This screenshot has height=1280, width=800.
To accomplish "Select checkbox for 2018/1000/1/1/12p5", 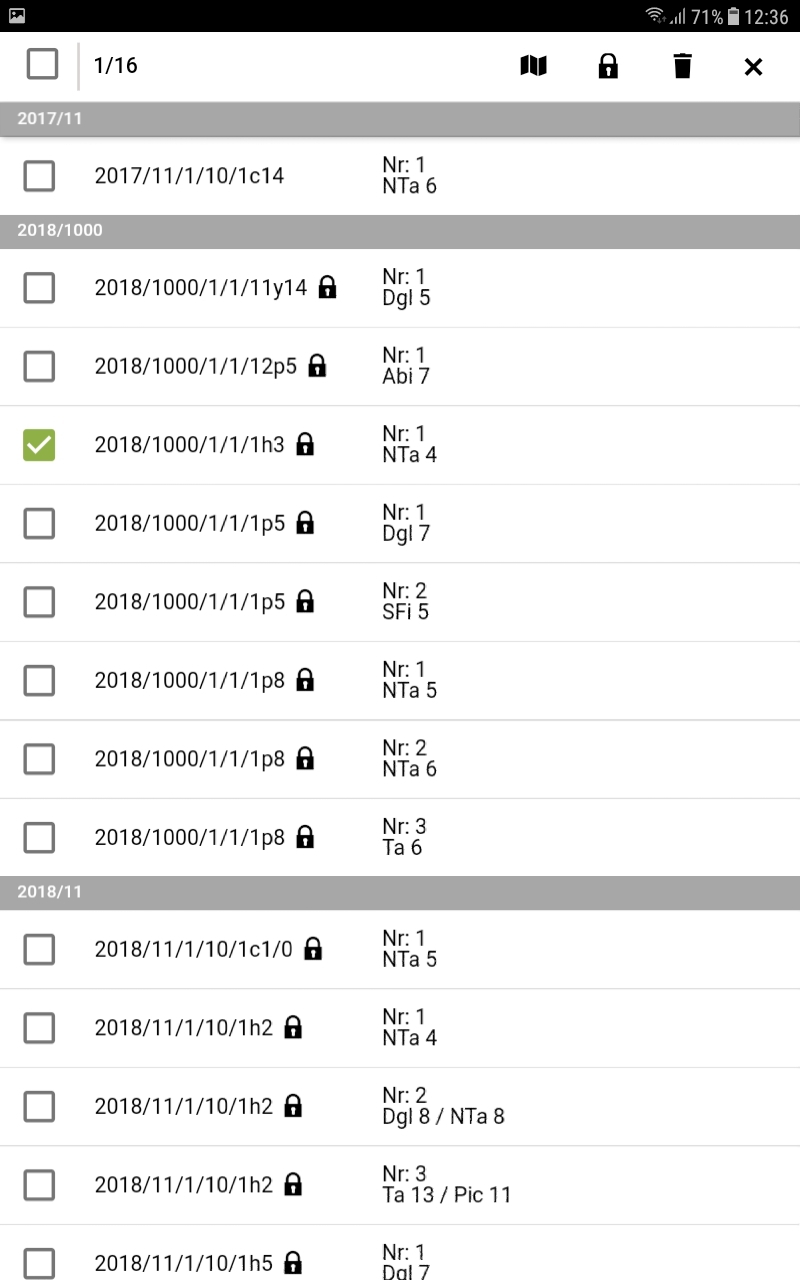I will (x=39, y=367).
